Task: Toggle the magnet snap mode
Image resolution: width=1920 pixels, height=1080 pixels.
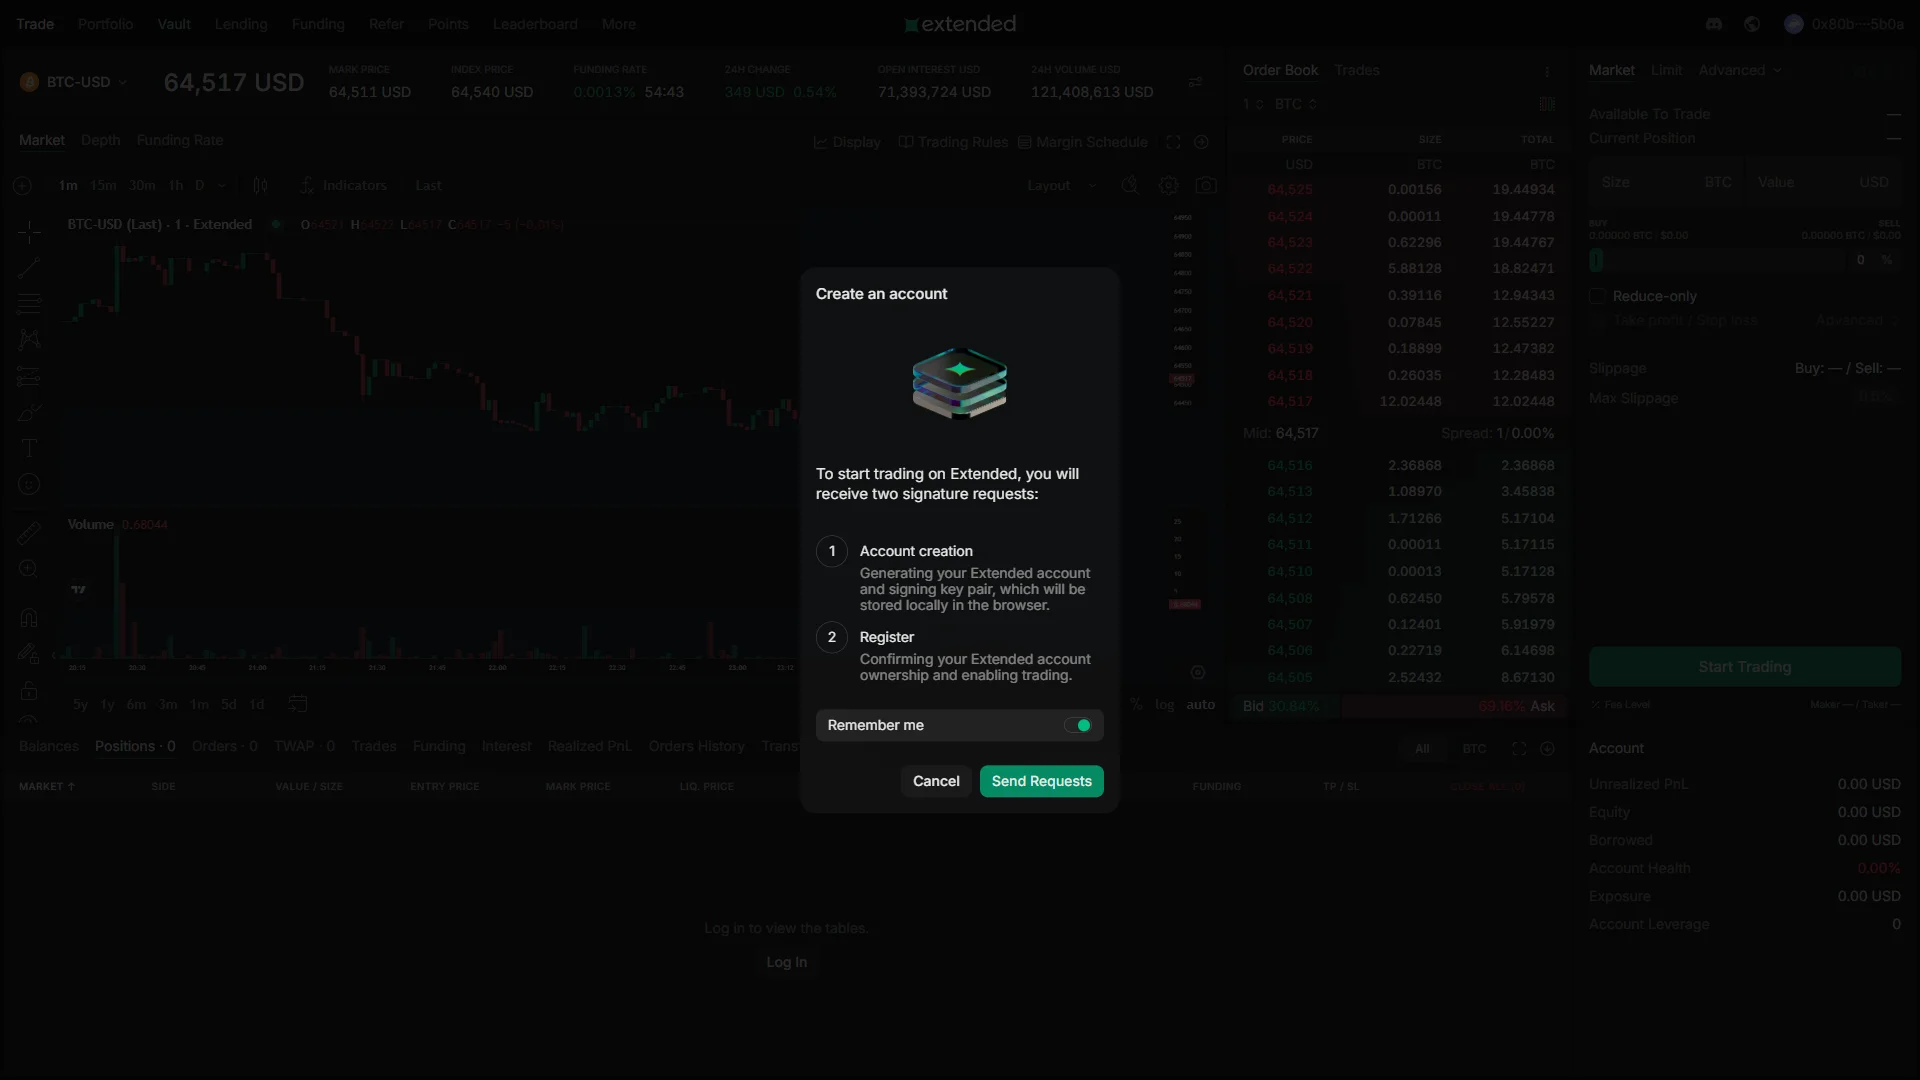Action: (29, 618)
